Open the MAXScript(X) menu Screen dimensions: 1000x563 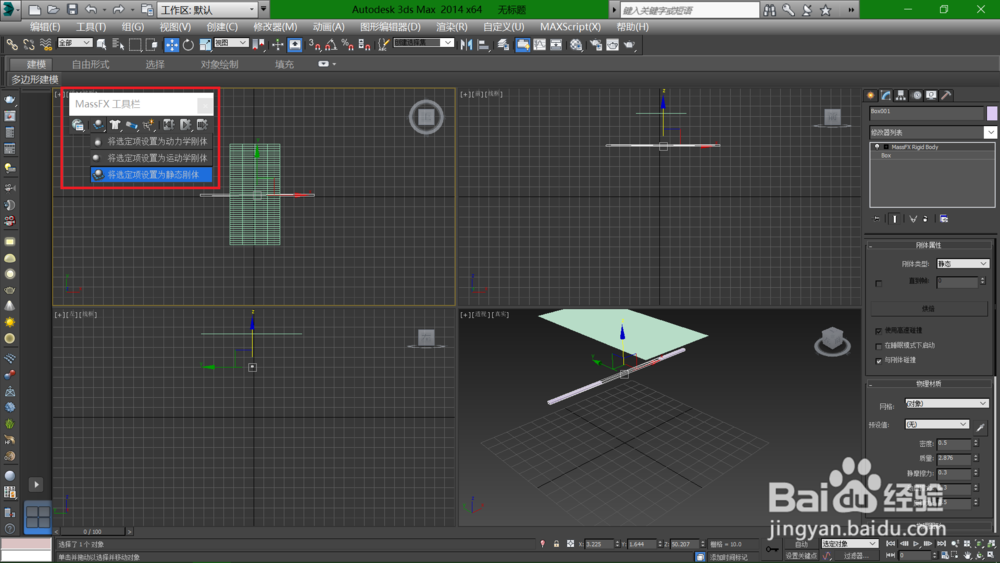[570, 27]
